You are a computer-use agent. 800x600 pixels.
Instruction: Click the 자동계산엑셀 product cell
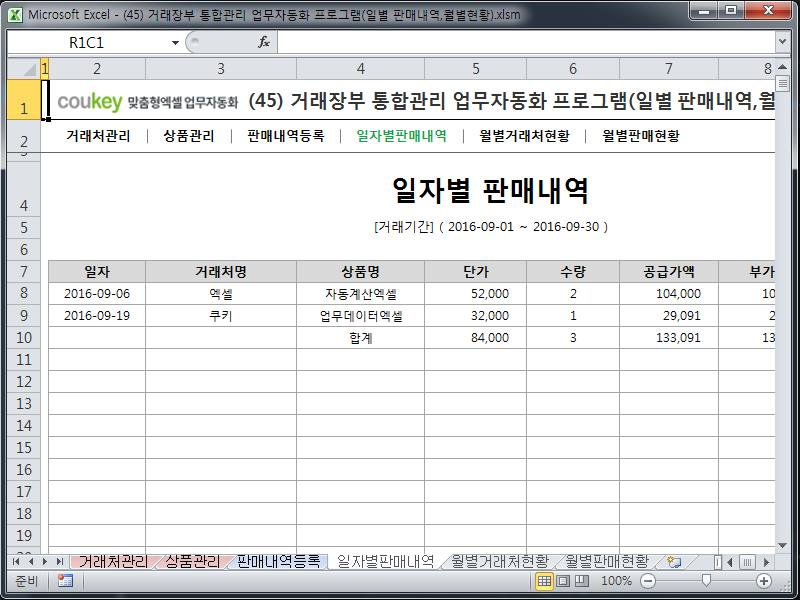(x=361, y=294)
